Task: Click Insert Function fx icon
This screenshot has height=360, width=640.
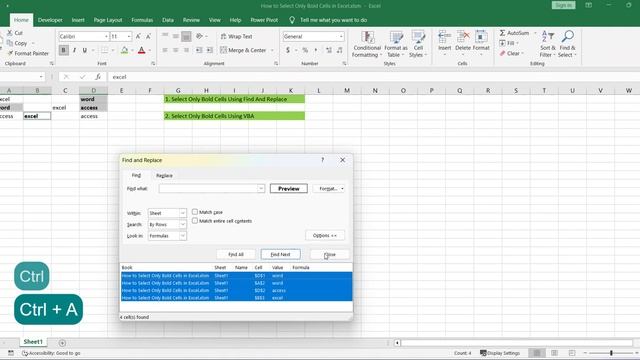Action: click(98, 77)
